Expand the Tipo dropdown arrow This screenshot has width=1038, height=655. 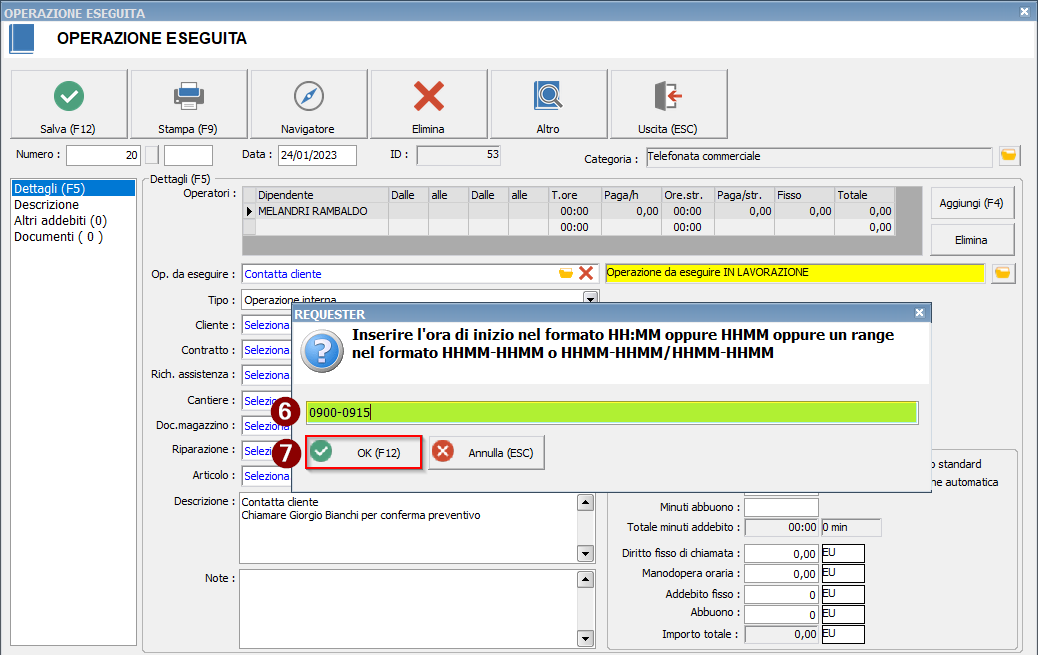(x=590, y=299)
